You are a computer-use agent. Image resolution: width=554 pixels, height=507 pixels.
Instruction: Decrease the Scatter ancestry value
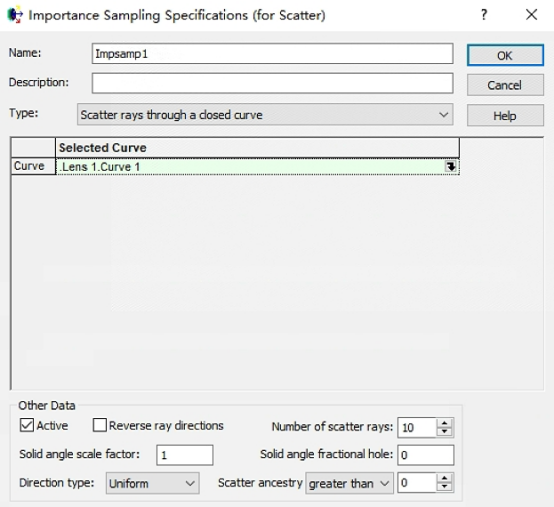445,488
